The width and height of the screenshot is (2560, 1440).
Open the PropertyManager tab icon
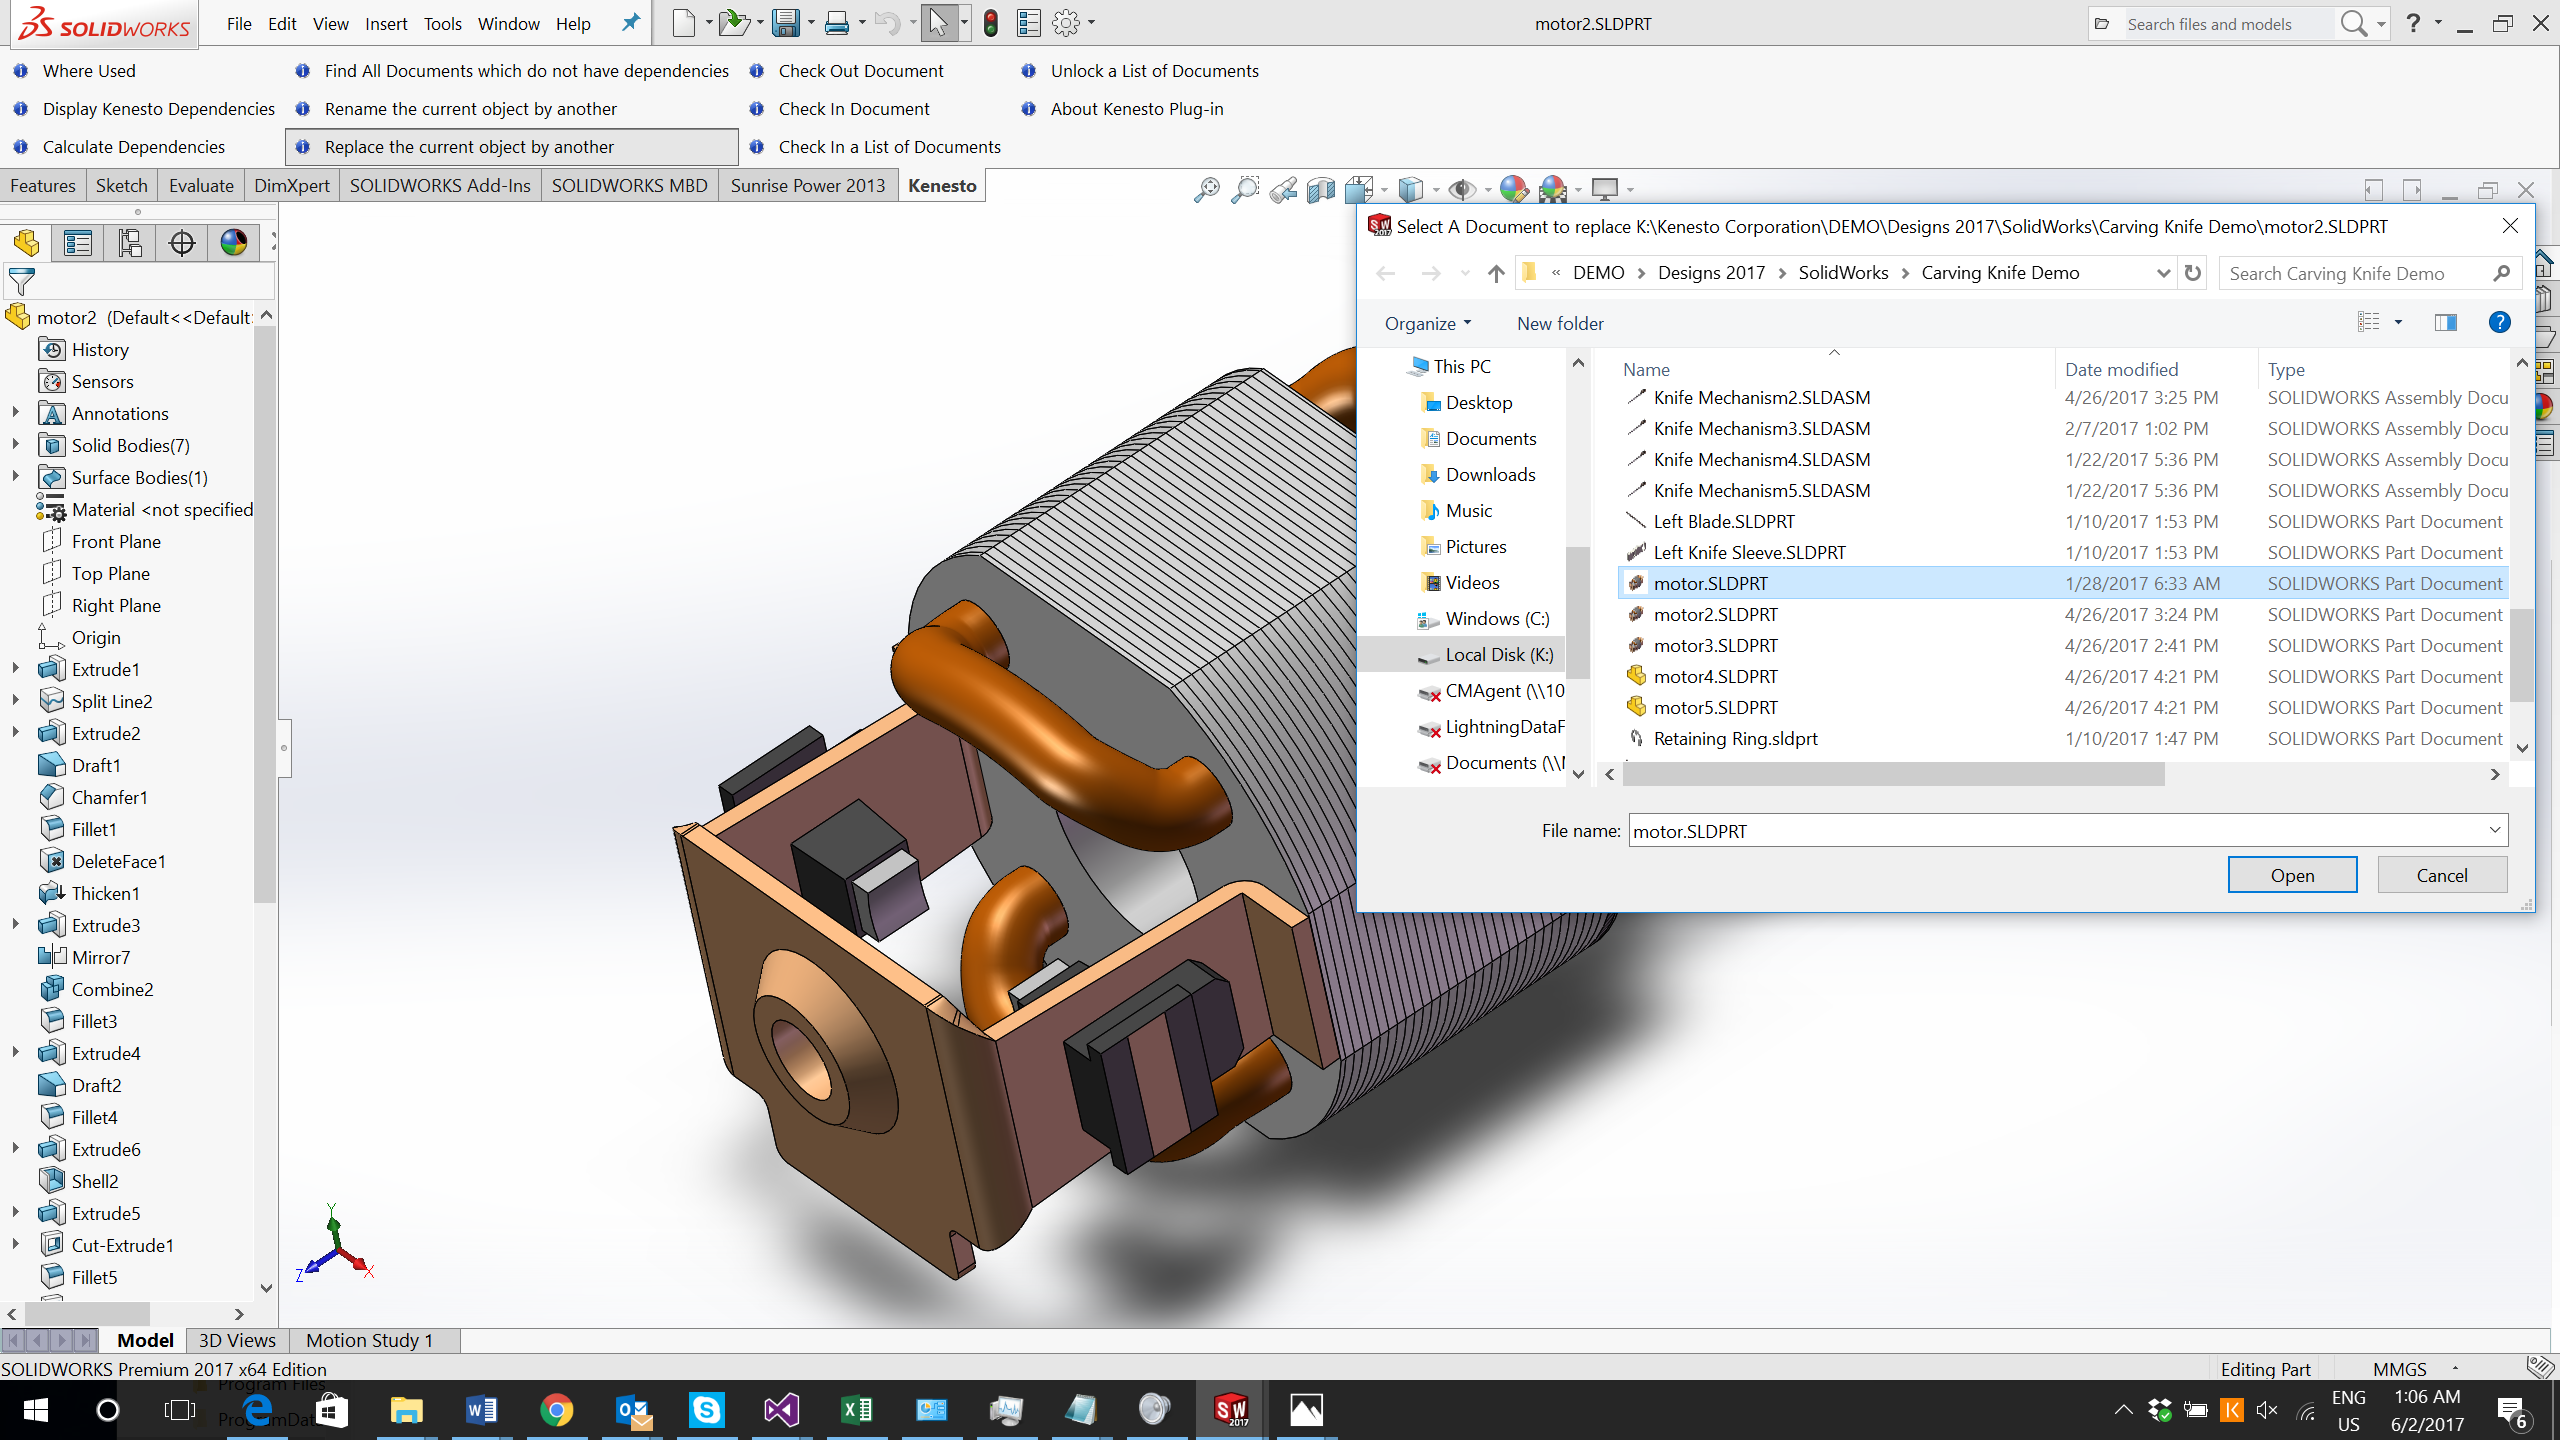[x=78, y=242]
